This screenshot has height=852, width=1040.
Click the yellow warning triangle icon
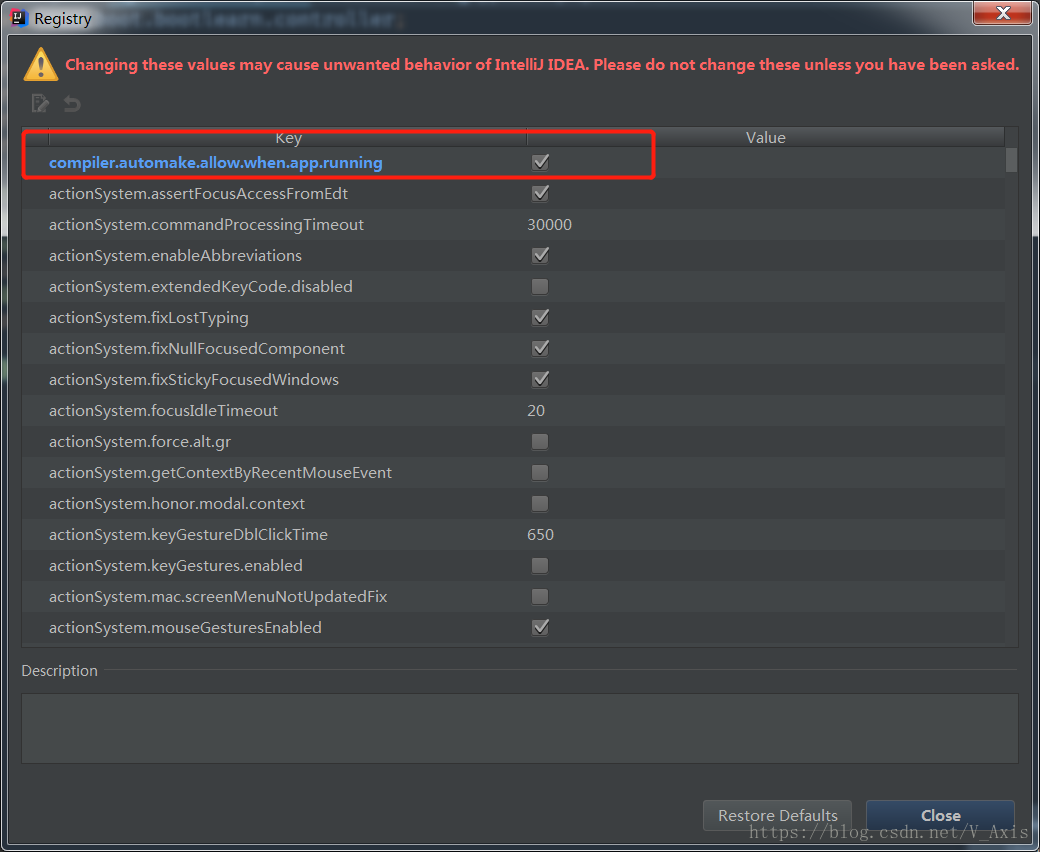coord(41,64)
